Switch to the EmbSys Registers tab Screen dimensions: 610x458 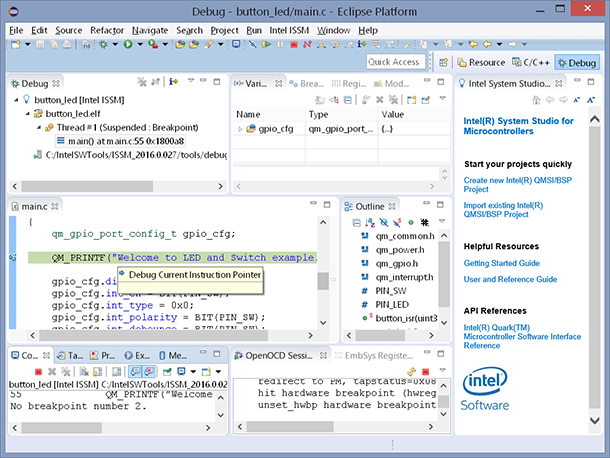[x=379, y=355]
